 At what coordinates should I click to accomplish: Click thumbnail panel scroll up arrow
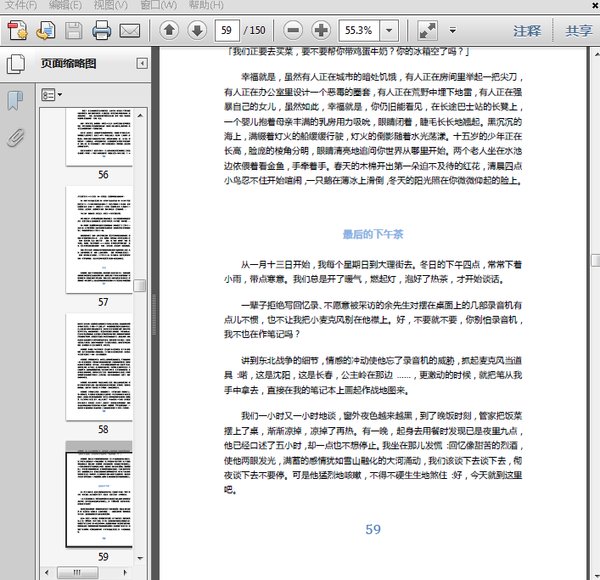pos(140,115)
